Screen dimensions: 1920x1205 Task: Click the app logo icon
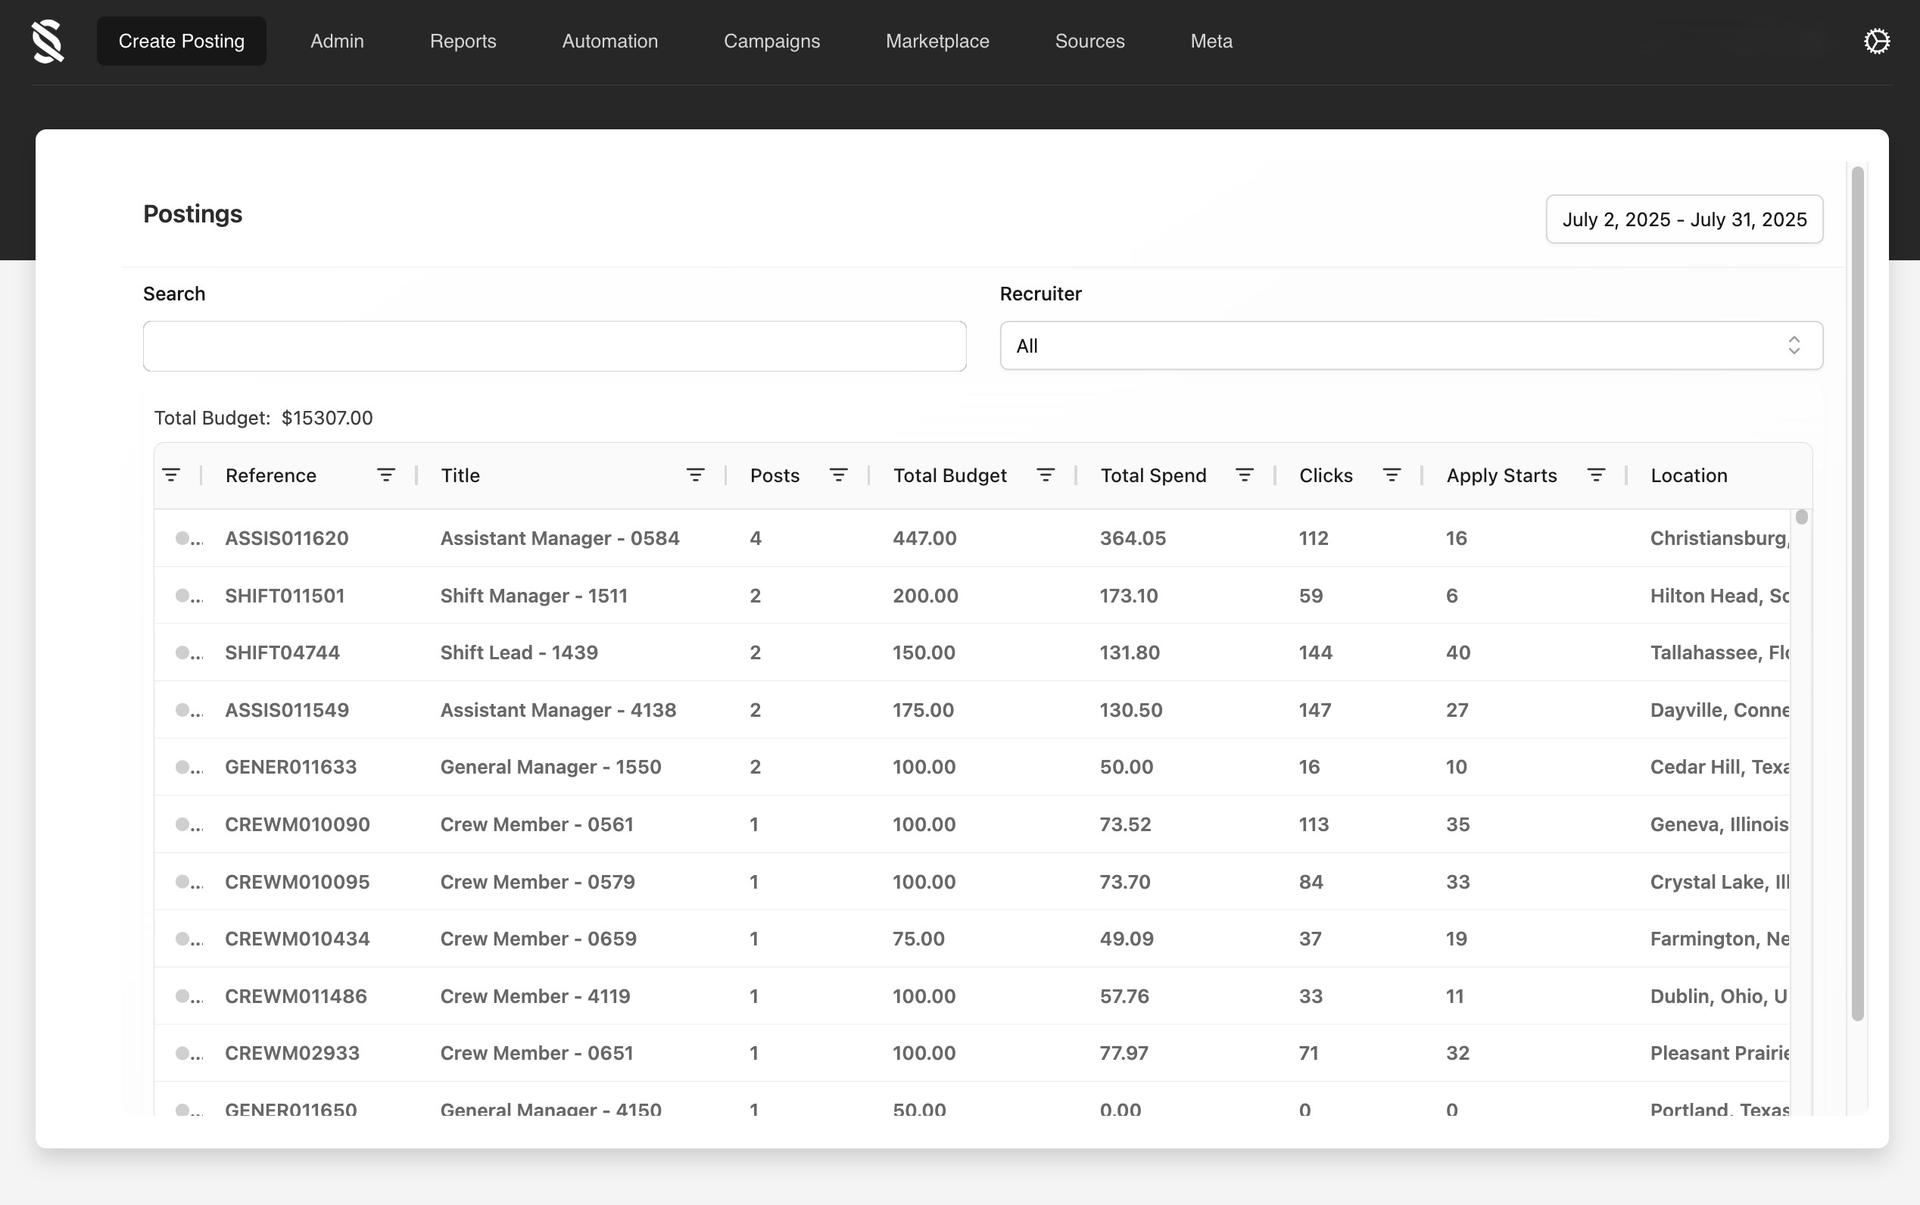coord(48,41)
